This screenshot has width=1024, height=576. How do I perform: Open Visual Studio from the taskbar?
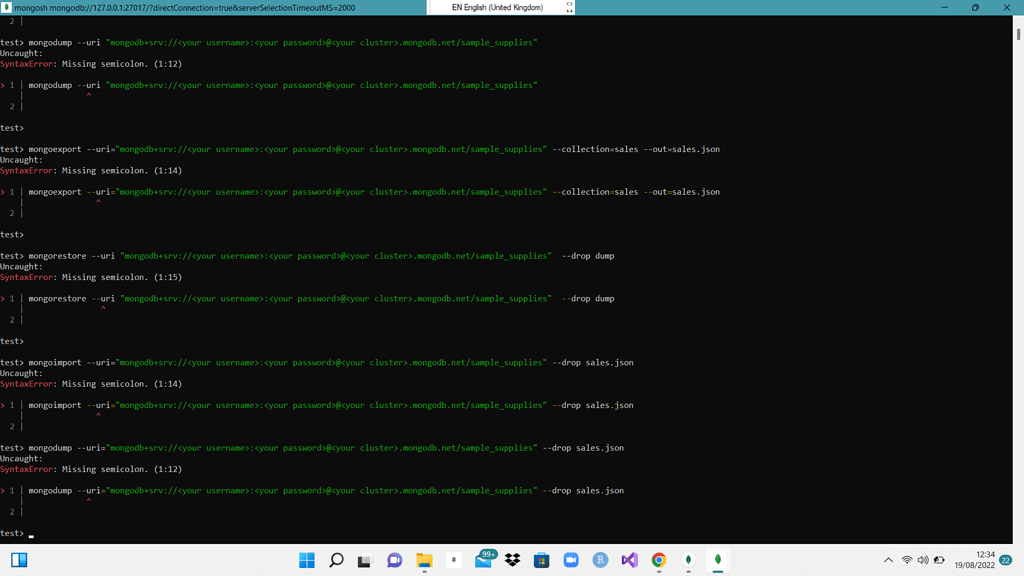pos(629,560)
